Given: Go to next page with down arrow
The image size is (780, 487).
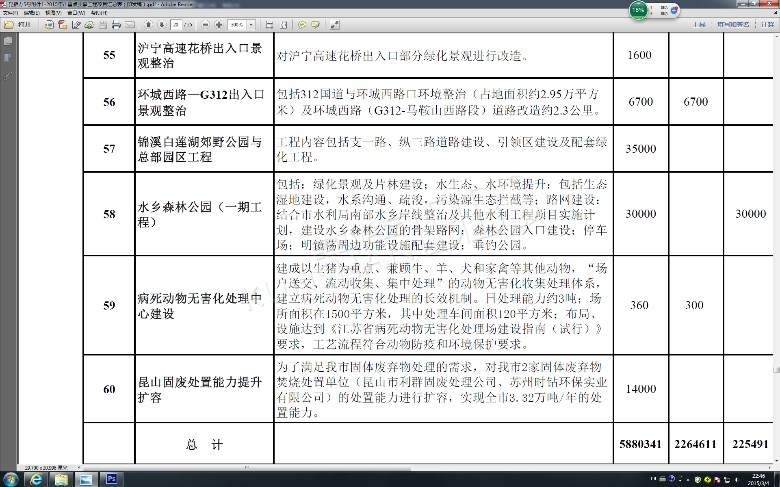Looking at the screenshot, I should (161, 24).
